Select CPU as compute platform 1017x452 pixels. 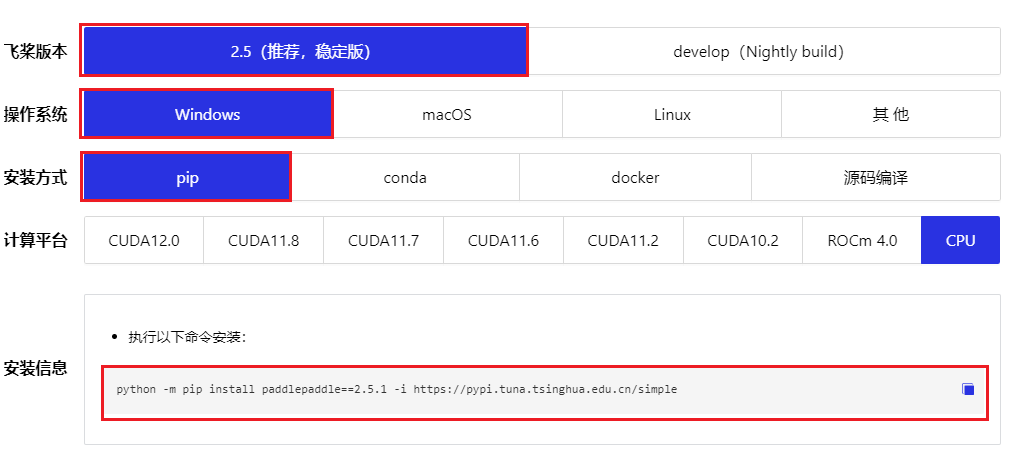pos(960,240)
